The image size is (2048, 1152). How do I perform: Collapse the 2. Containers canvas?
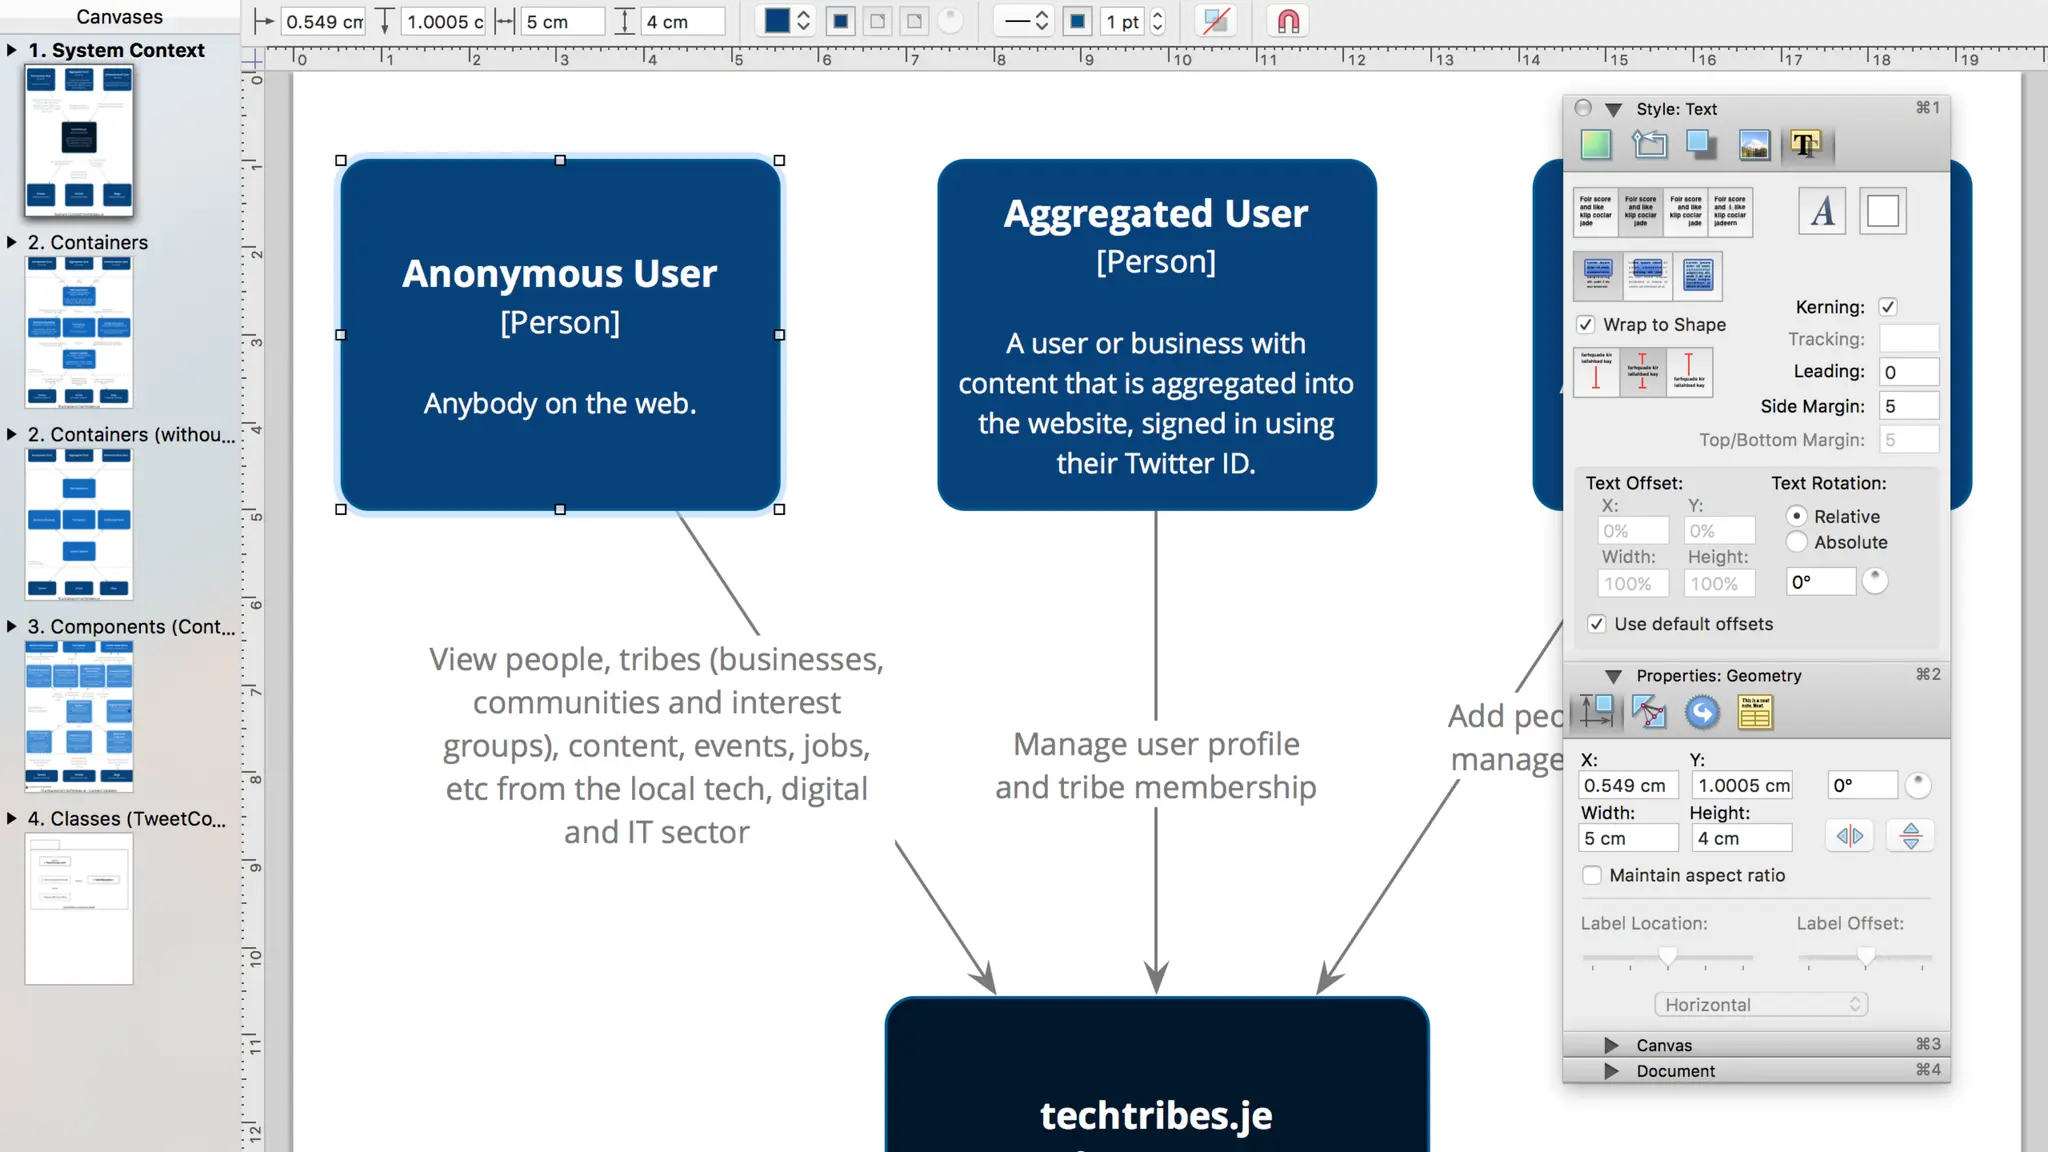click(x=11, y=242)
